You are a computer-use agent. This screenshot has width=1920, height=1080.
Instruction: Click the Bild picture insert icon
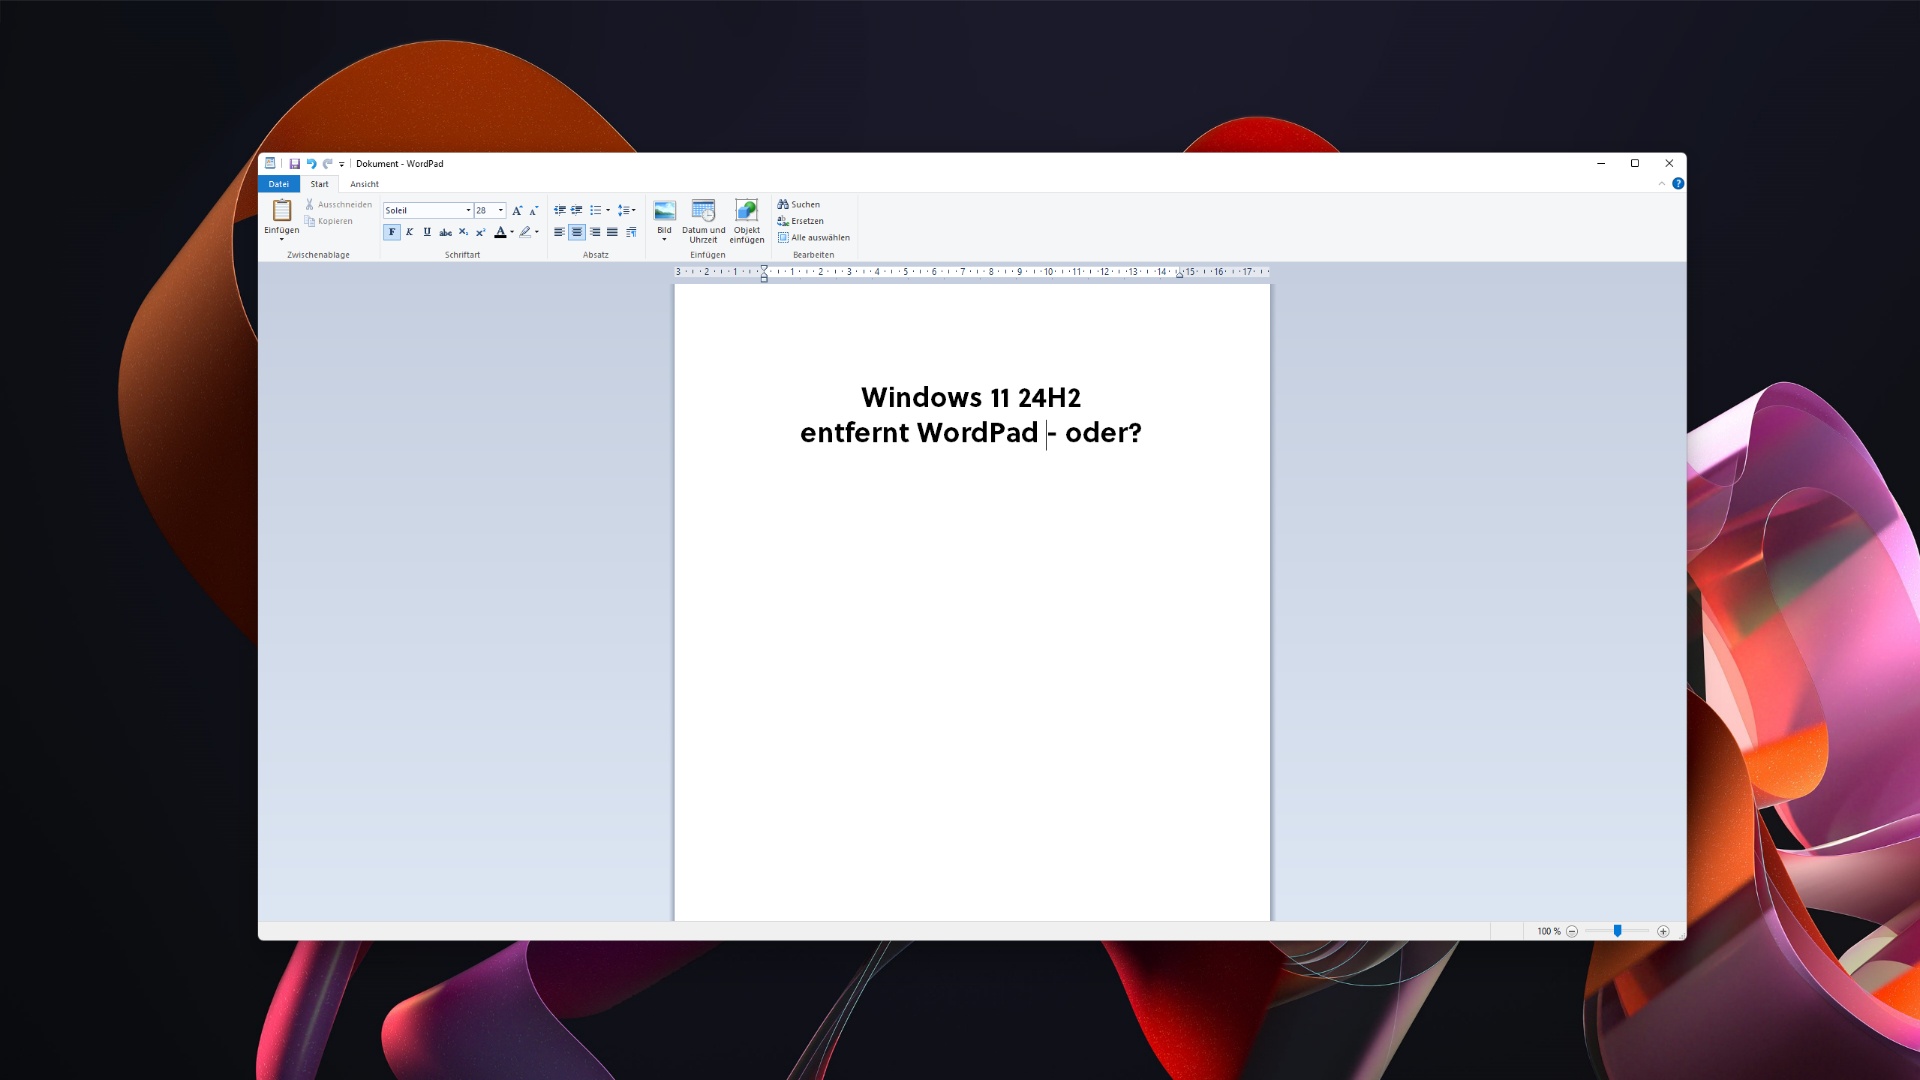[x=665, y=211]
